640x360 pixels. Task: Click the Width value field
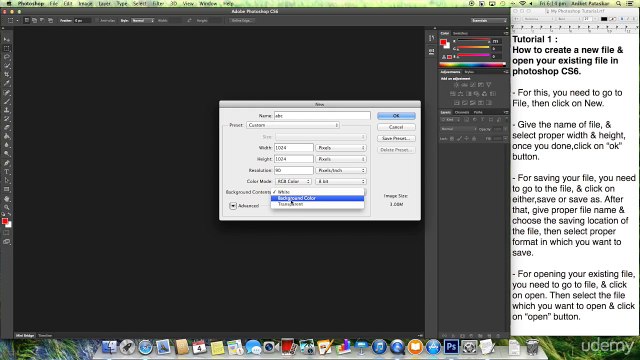click(x=293, y=148)
